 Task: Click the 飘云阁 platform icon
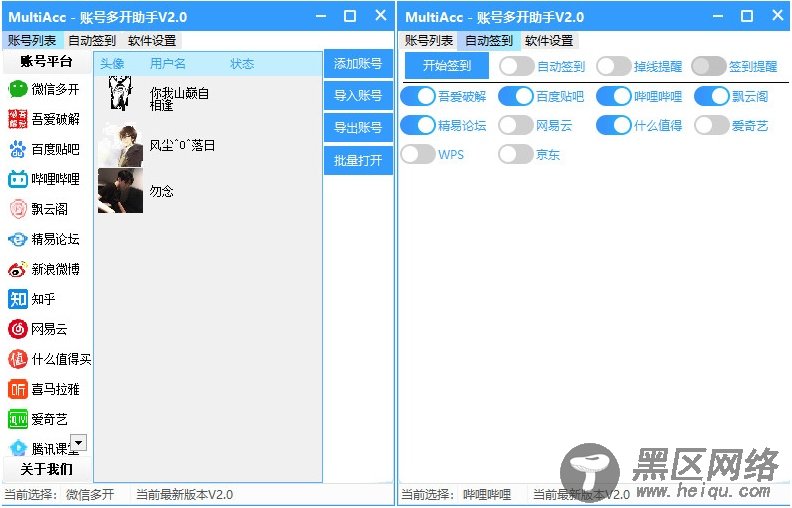tap(18, 209)
